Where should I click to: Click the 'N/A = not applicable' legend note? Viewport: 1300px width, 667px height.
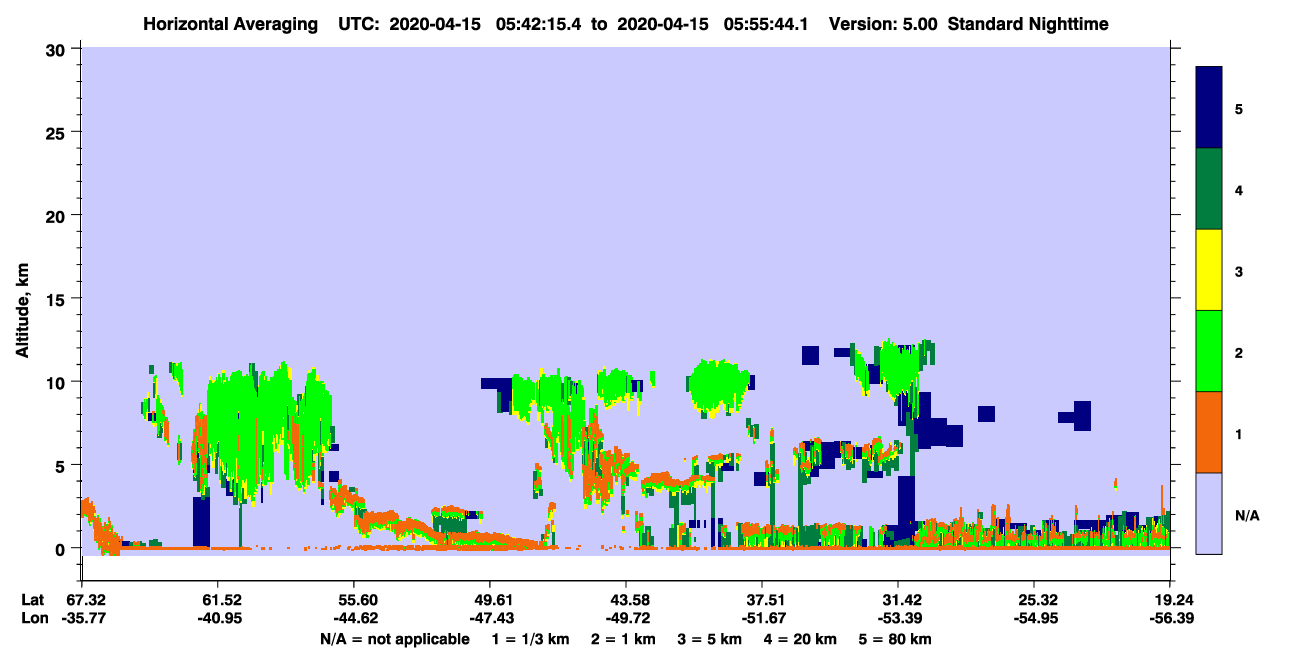[394, 639]
